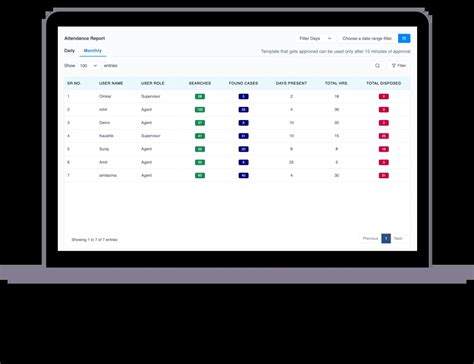The height and width of the screenshot is (364, 474).
Task: Click the green searches badge in Suraj's row
Action: pyautogui.click(x=200, y=149)
